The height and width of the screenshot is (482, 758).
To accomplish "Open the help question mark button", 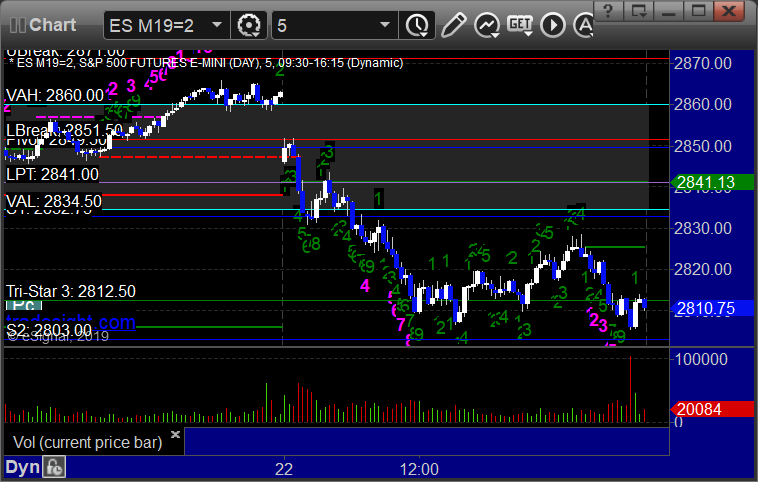I will [608, 11].
